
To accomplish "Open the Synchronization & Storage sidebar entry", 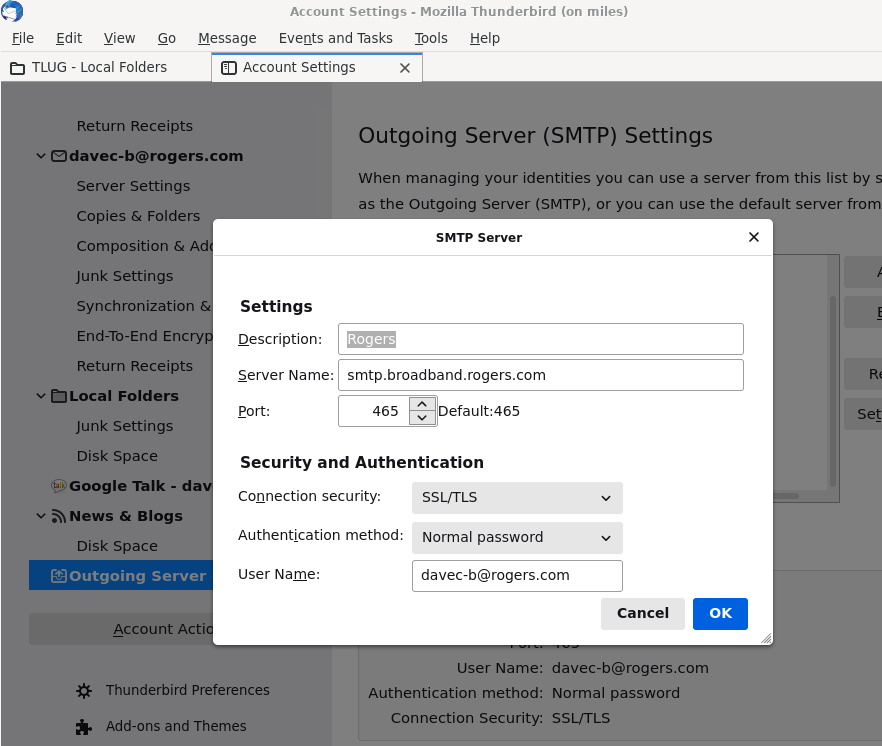I will coord(144,306).
